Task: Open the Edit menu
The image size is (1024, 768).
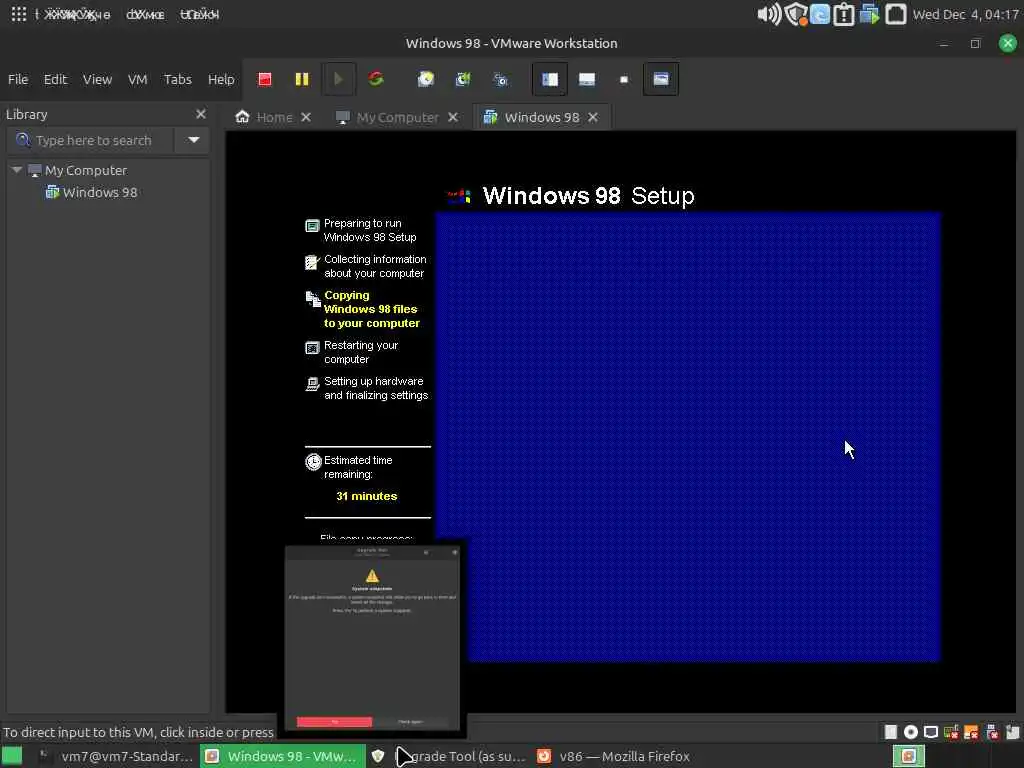Action: click(x=56, y=79)
